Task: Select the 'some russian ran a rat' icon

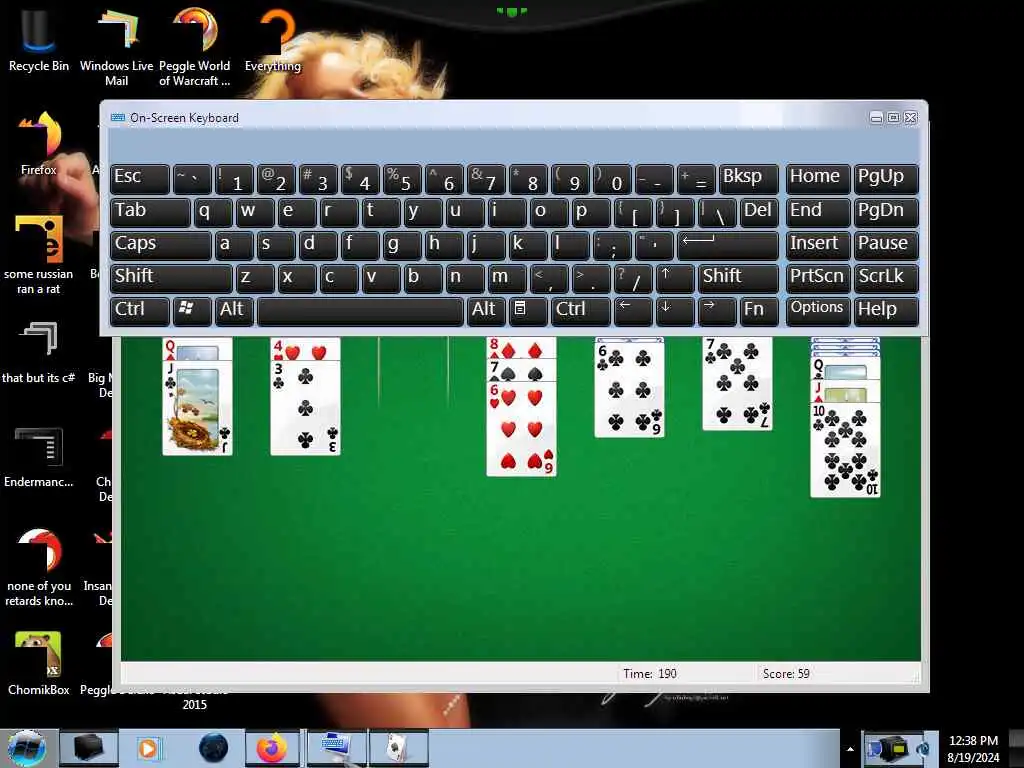Action: pyautogui.click(x=39, y=255)
